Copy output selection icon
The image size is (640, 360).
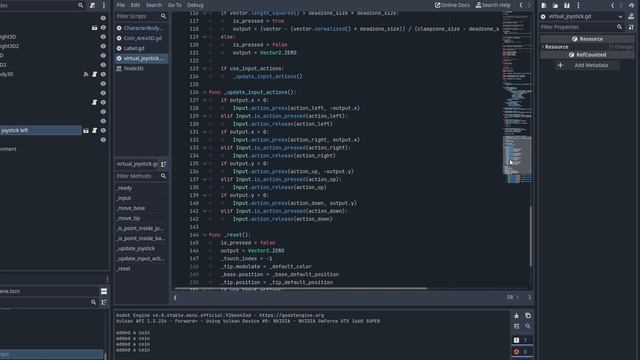(x=528, y=316)
